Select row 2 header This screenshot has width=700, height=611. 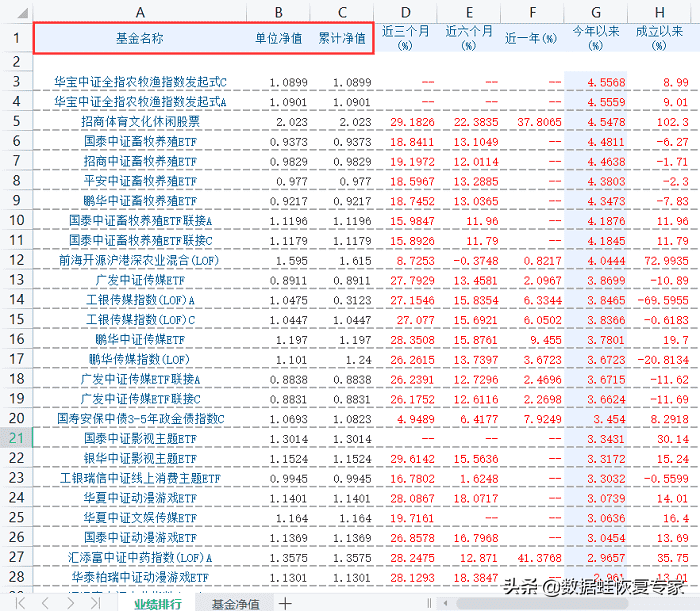17,62
